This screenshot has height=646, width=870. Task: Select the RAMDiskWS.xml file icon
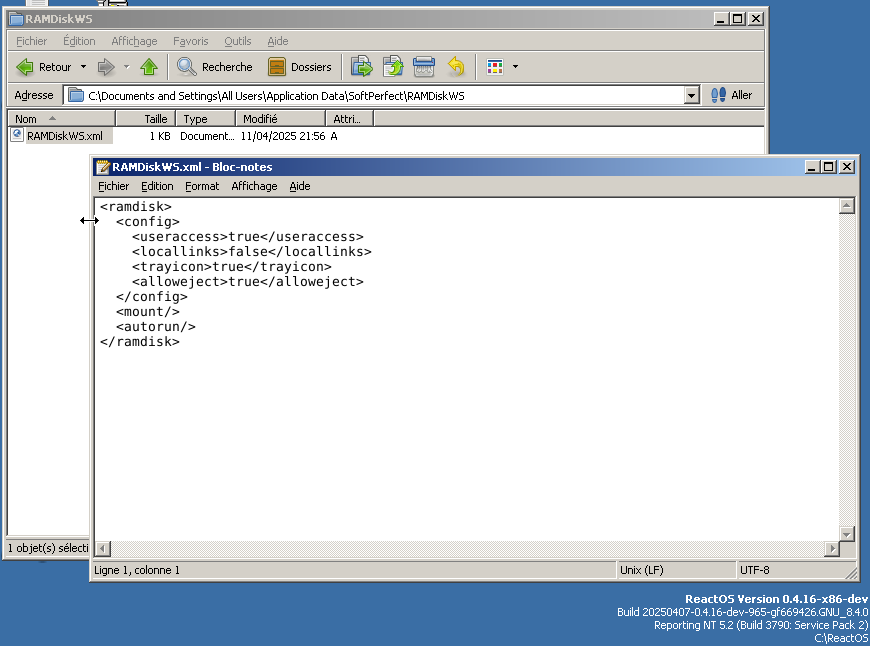coord(17,135)
